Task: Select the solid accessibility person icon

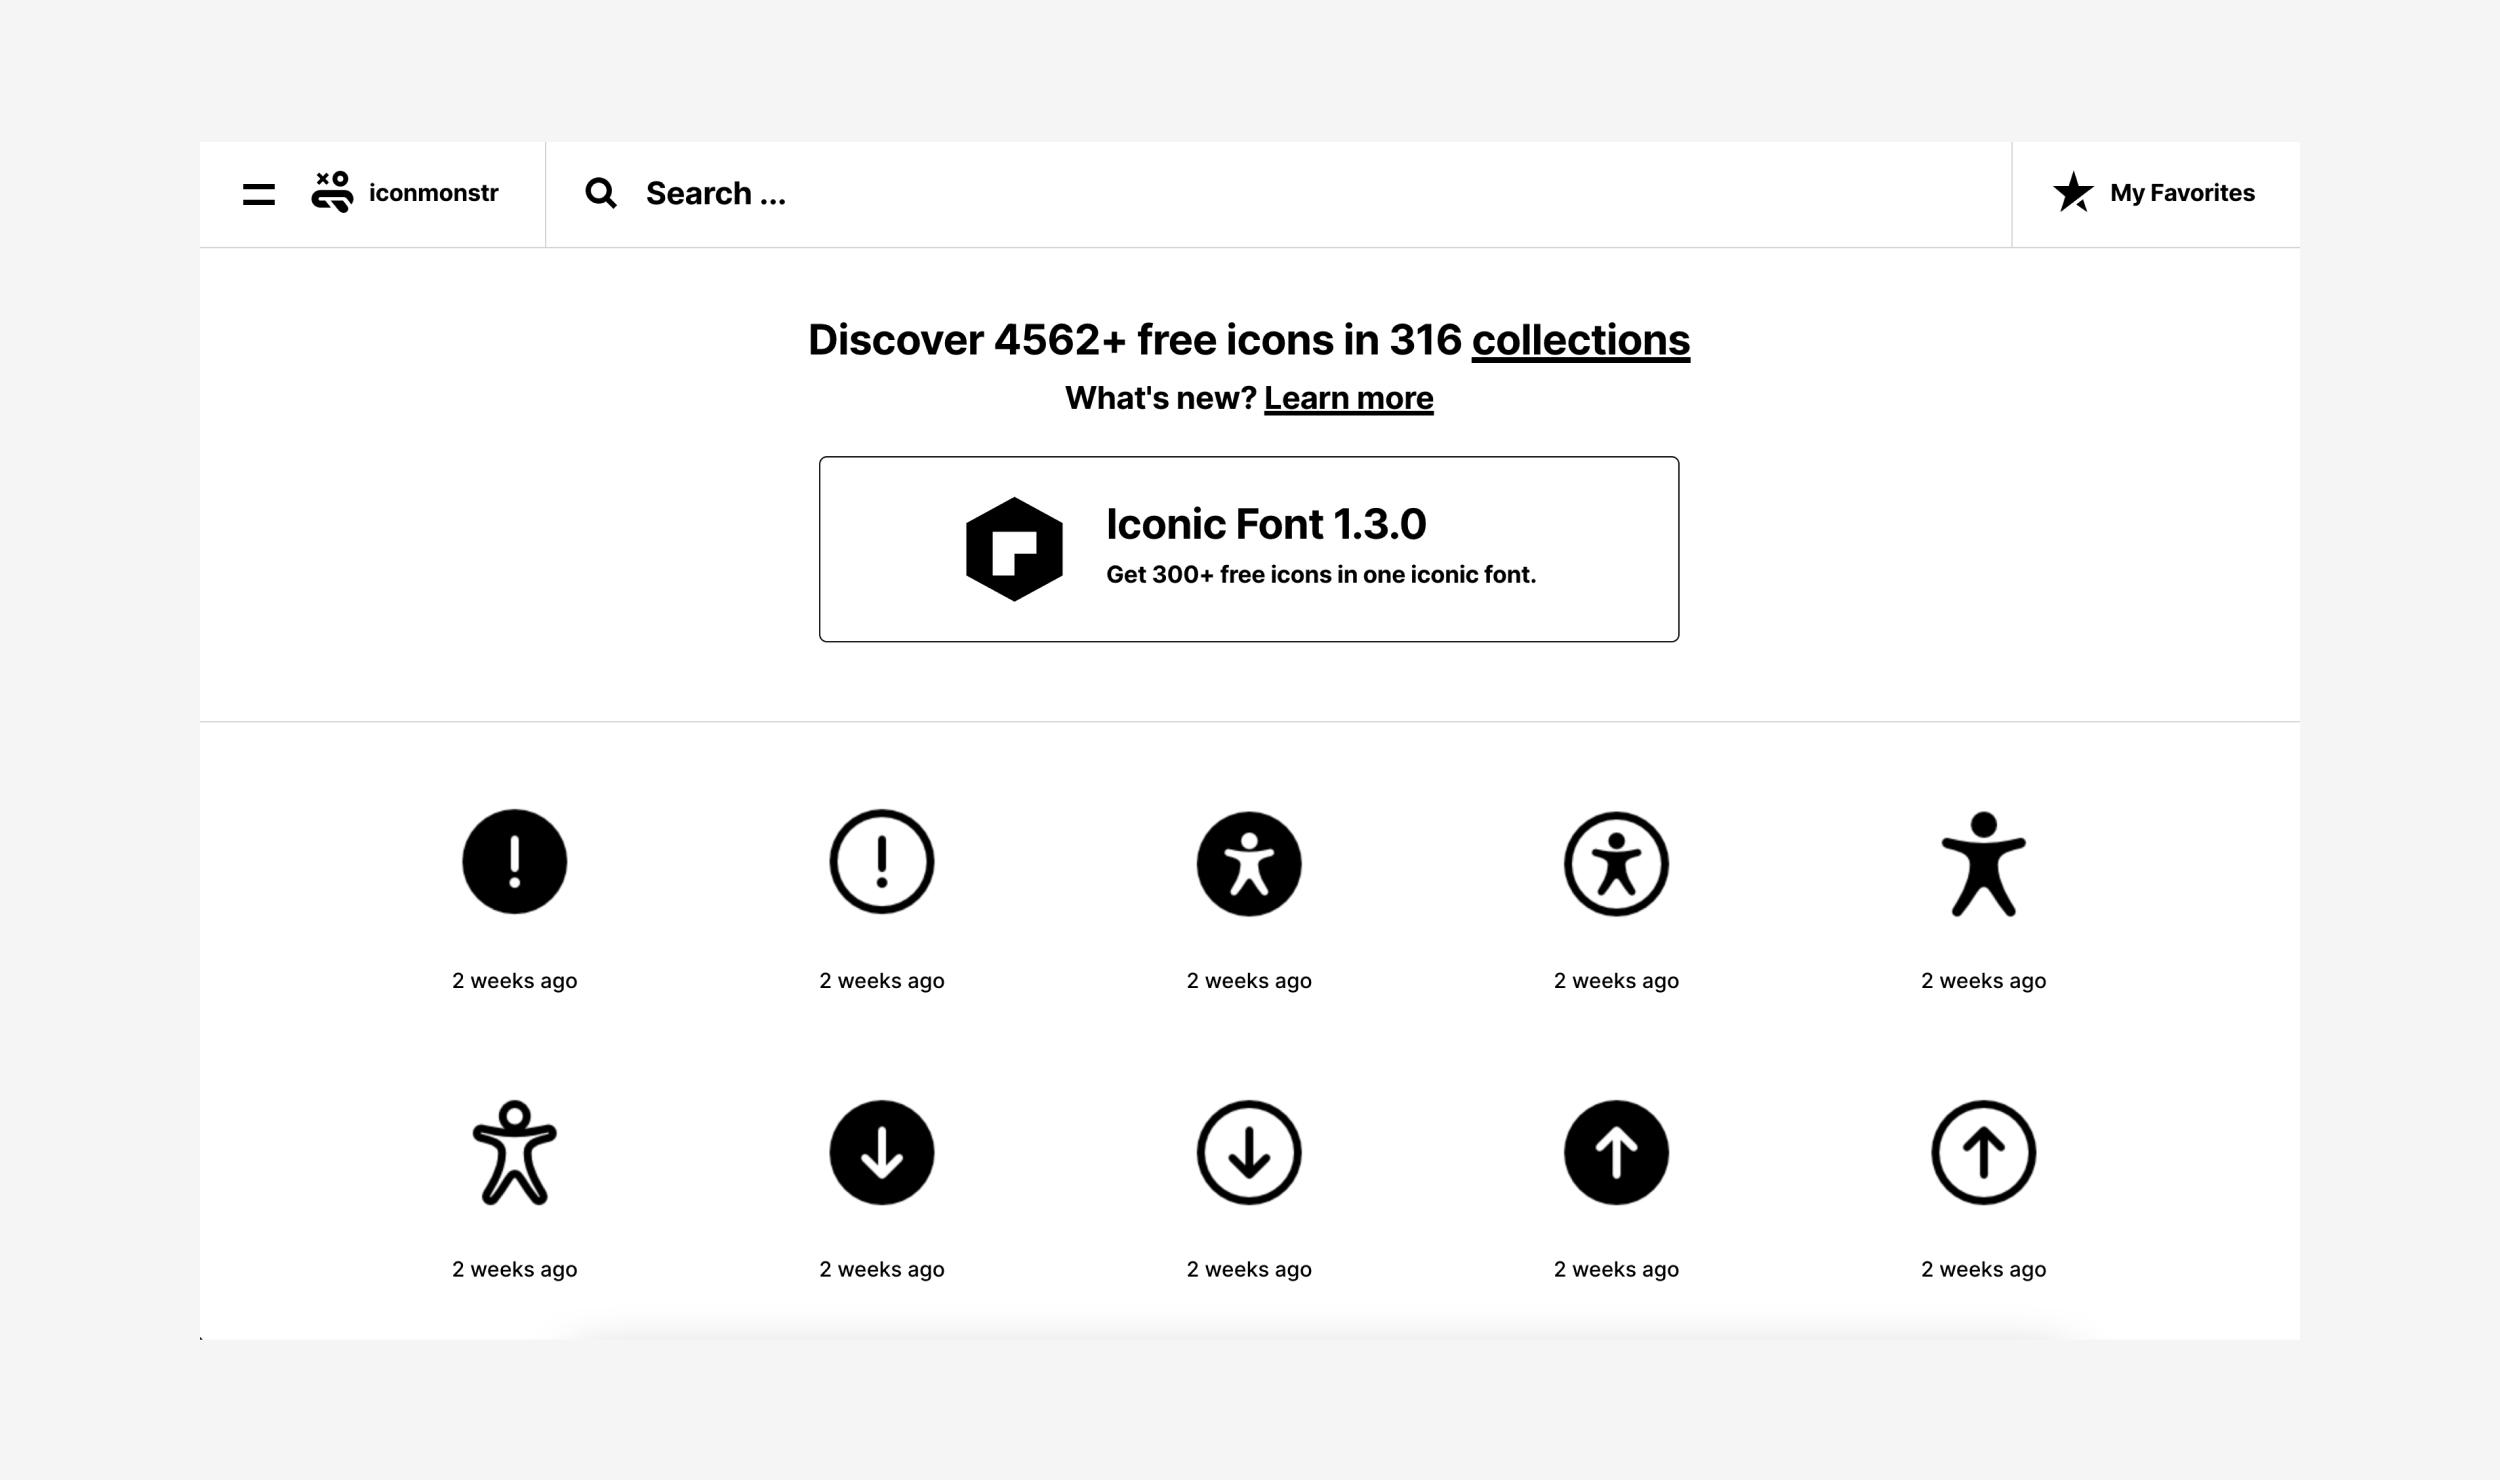Action: 1983,864
